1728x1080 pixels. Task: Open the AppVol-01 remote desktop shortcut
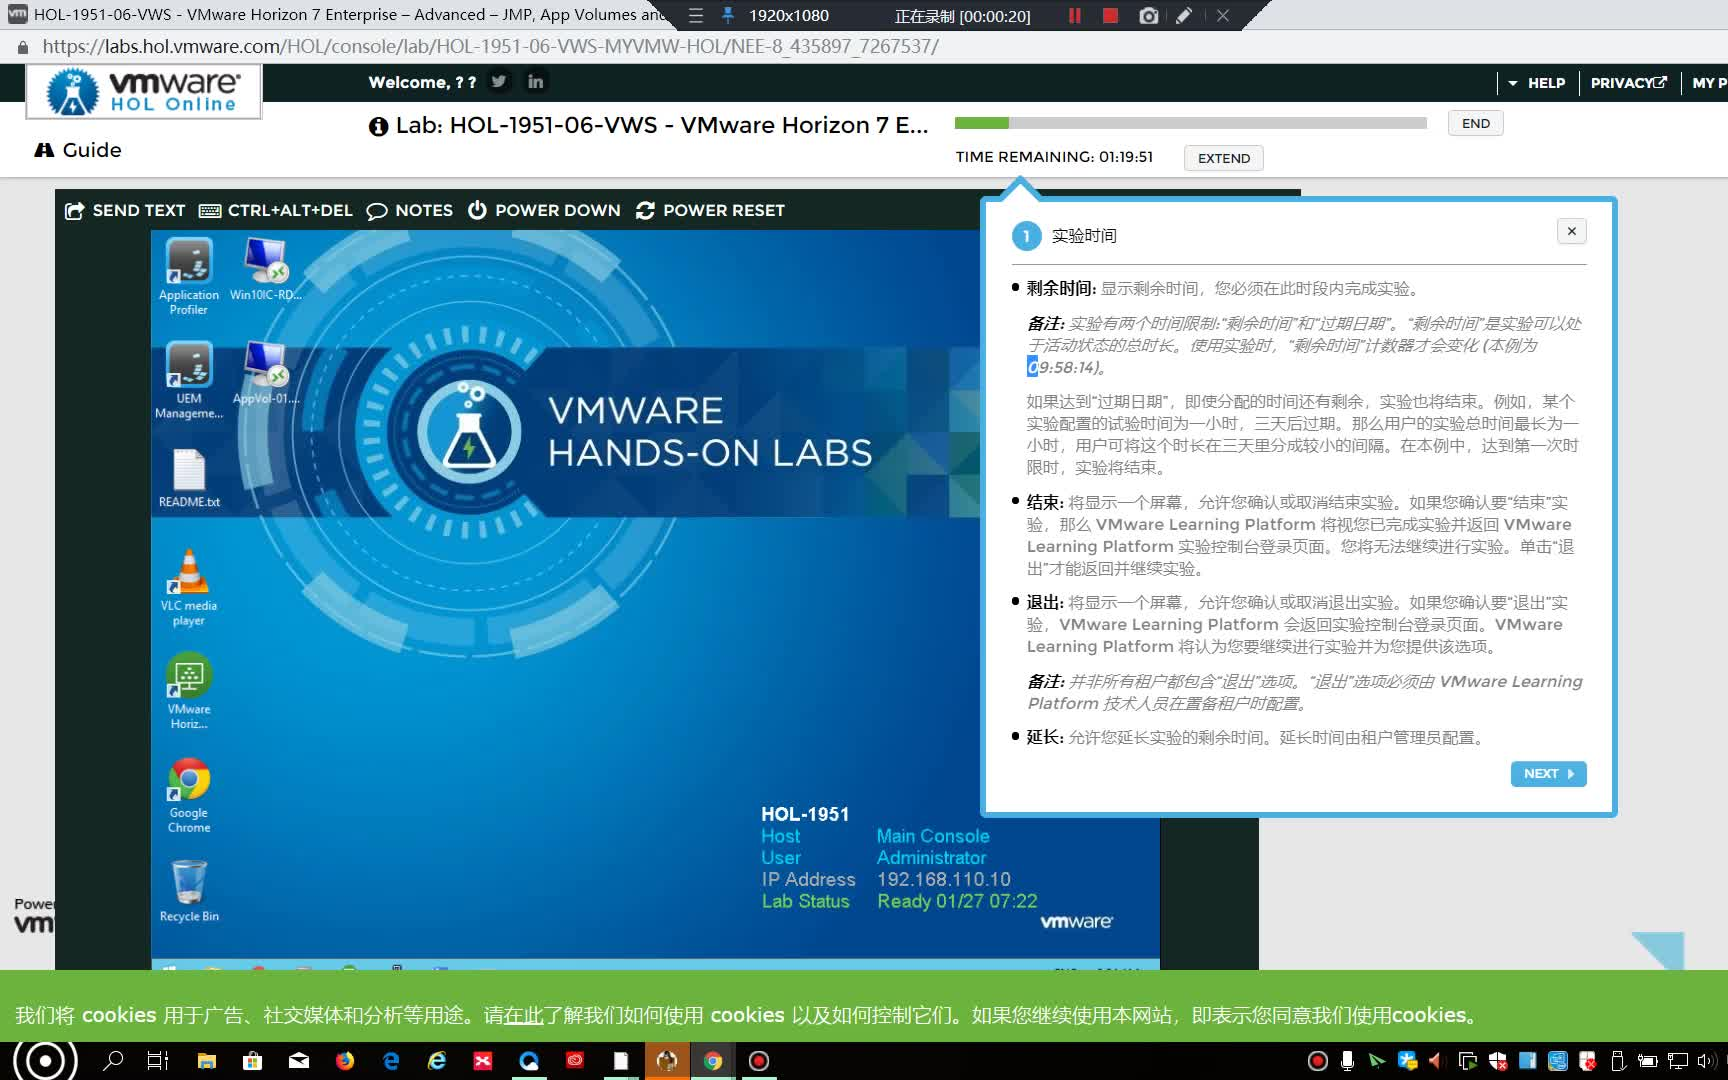click(x=265, y=373)
